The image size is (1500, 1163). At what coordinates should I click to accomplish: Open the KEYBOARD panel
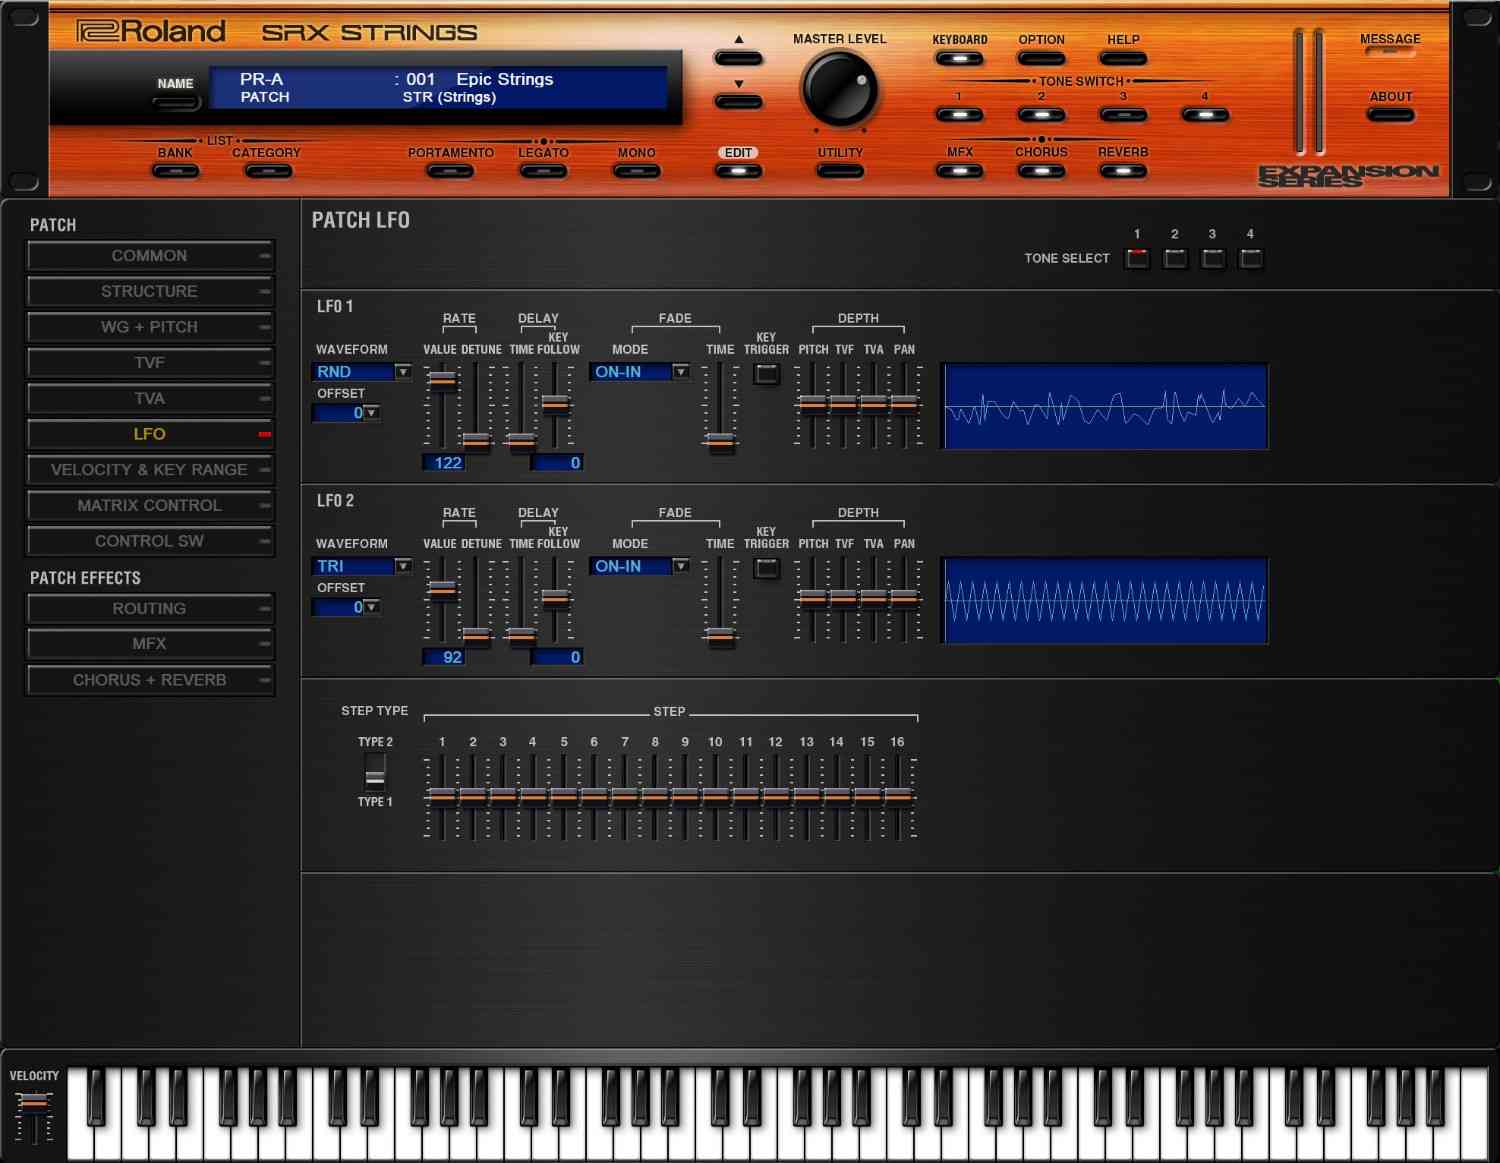pyautogui.click(x=958, y=58)
